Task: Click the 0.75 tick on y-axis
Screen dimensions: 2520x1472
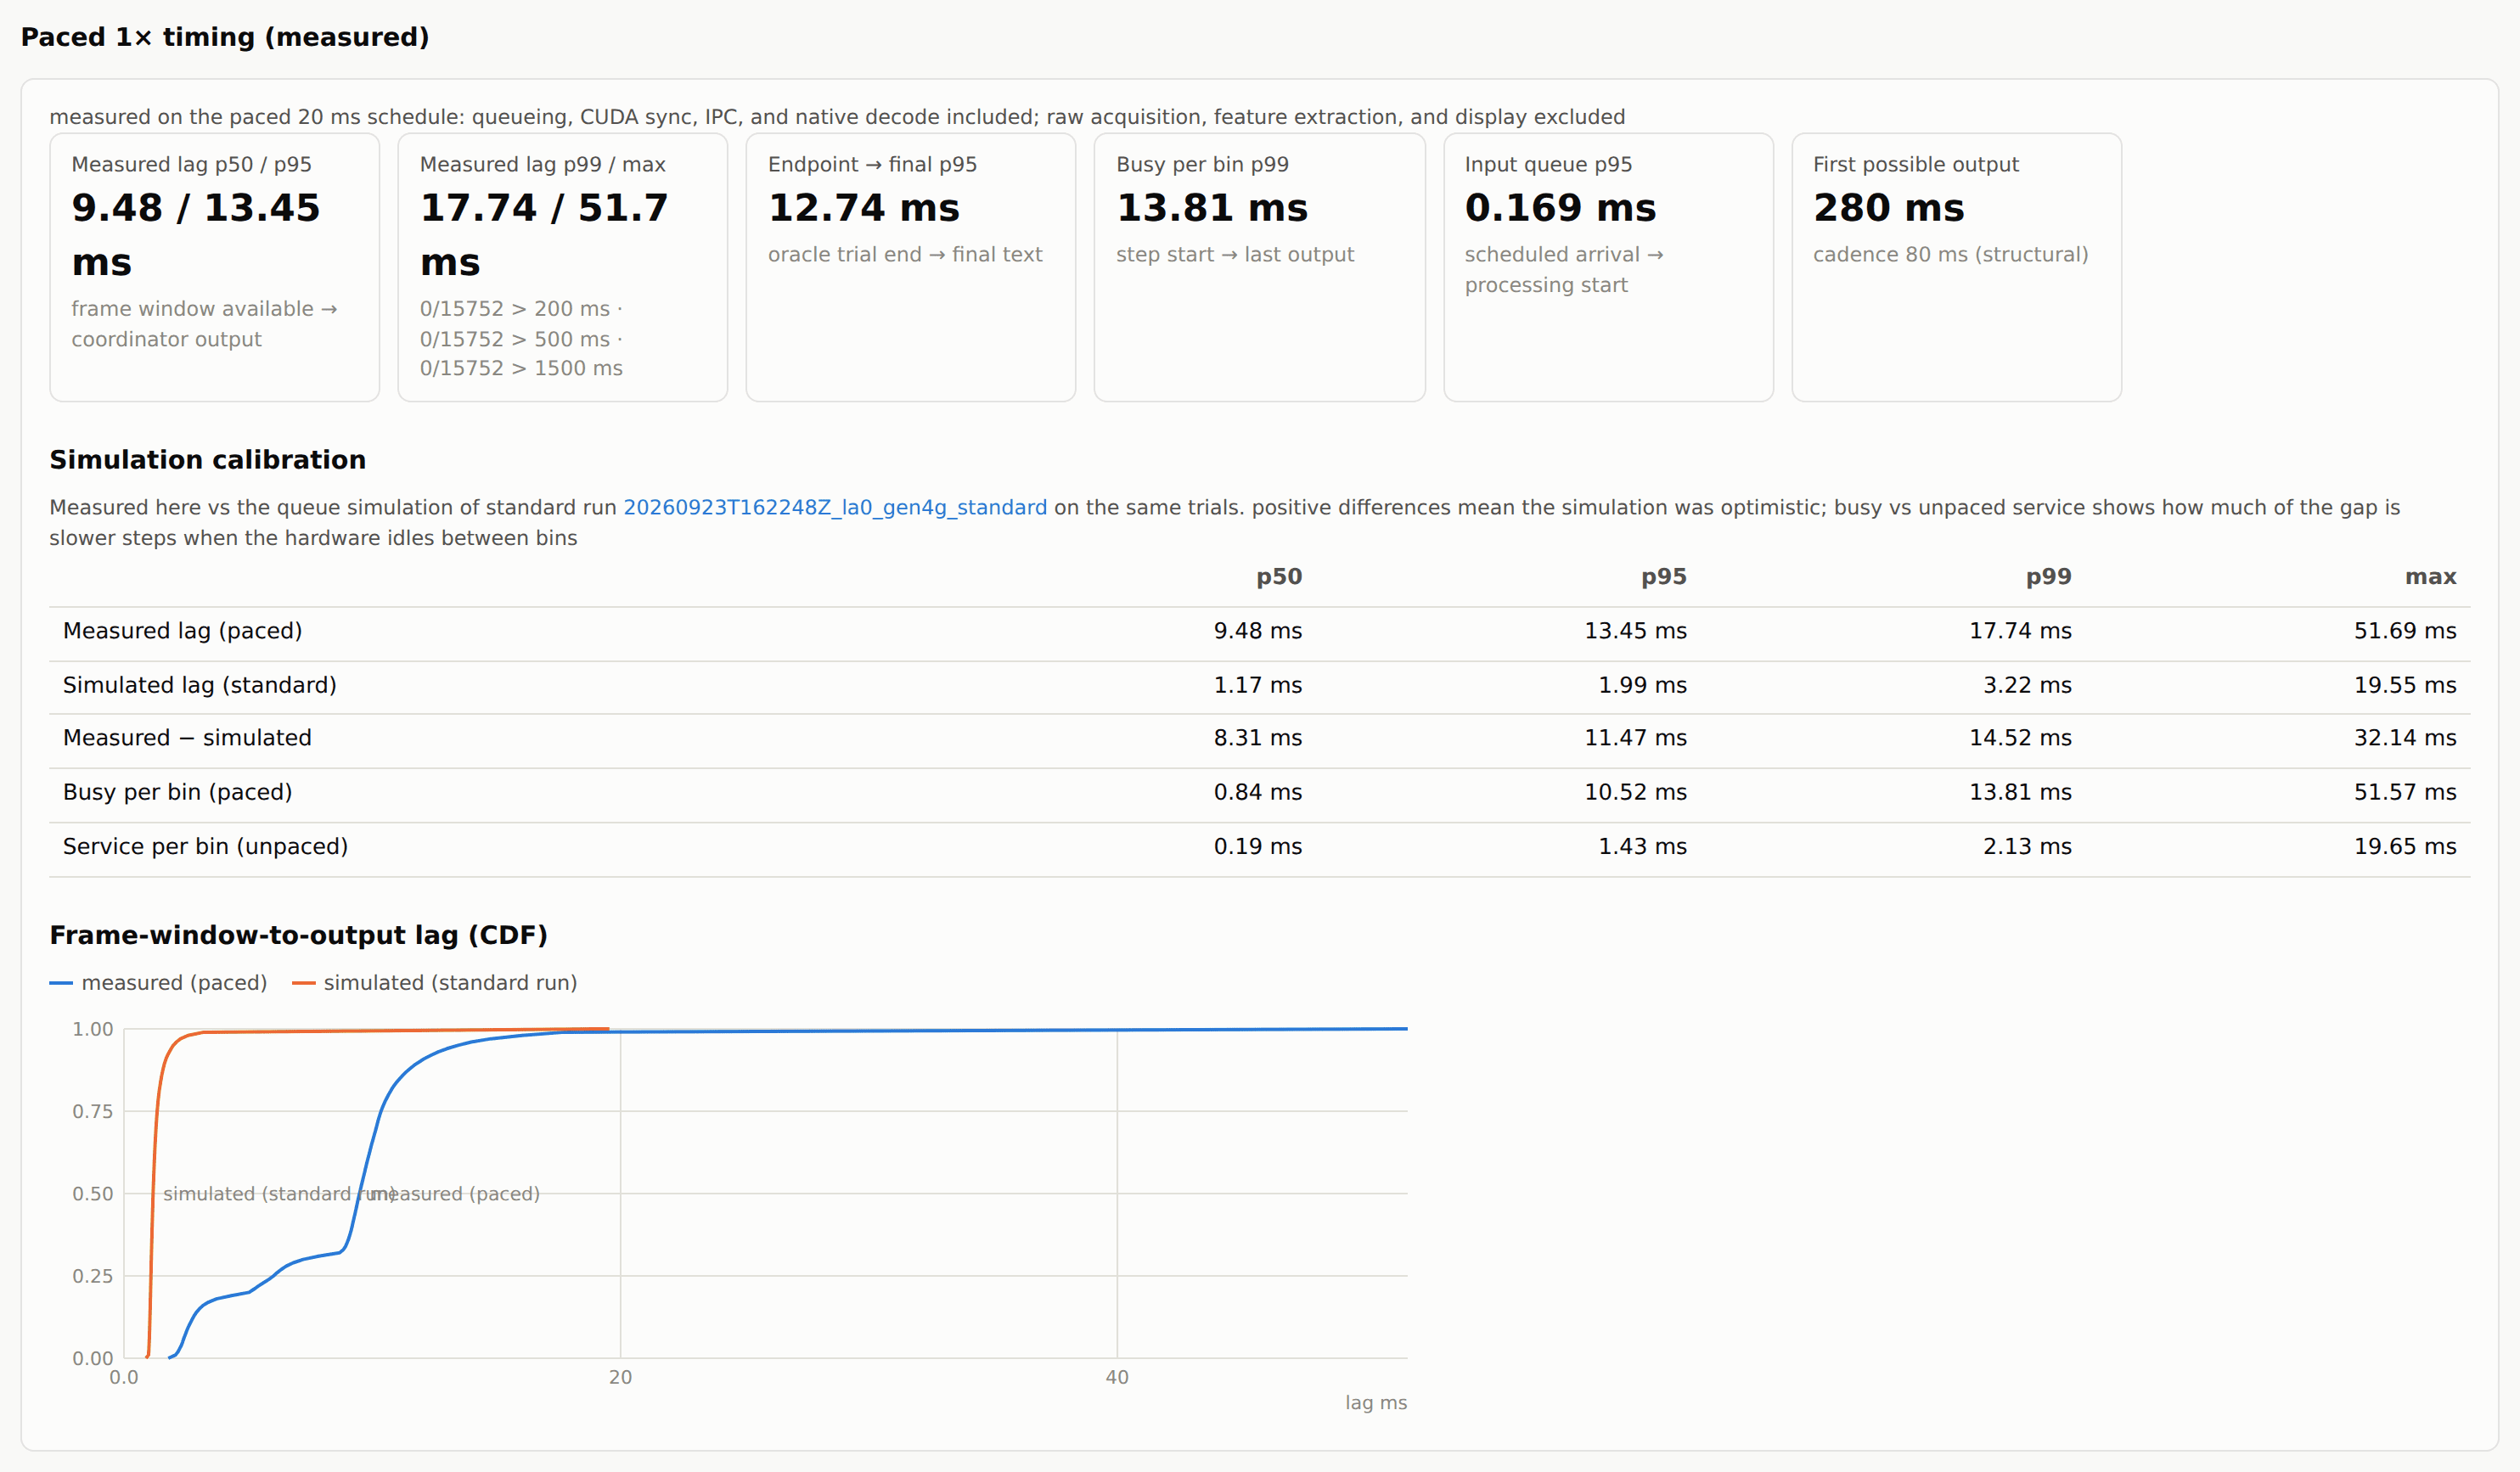Action: coord(92,1111)
